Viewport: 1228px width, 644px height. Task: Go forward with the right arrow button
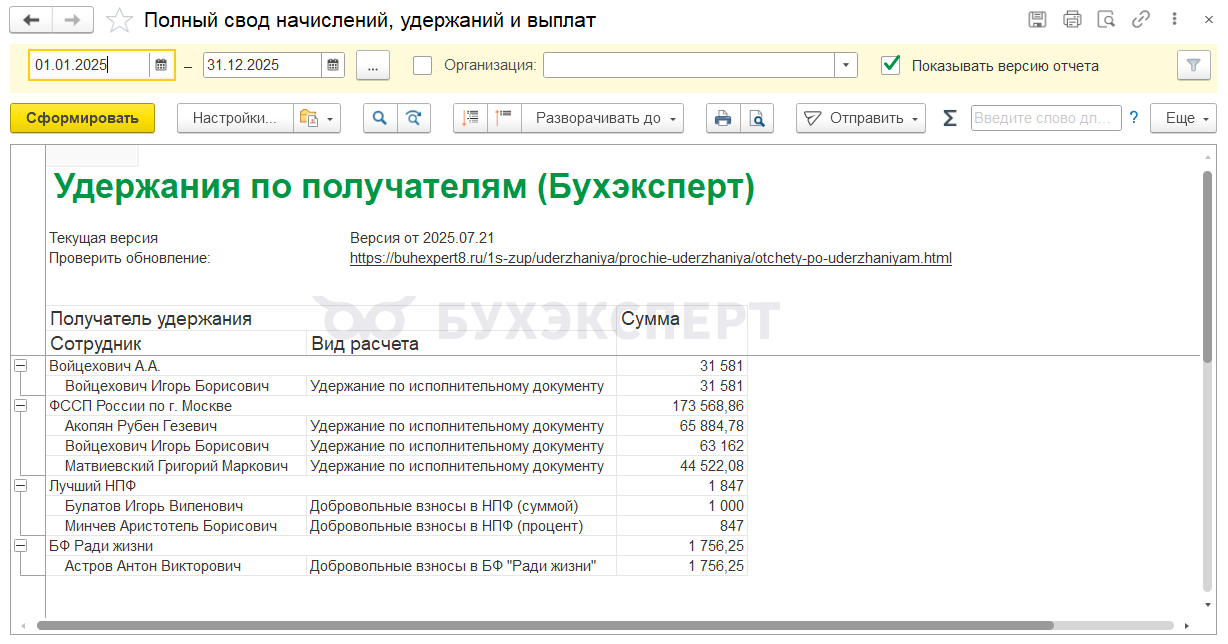pos(73,20)
